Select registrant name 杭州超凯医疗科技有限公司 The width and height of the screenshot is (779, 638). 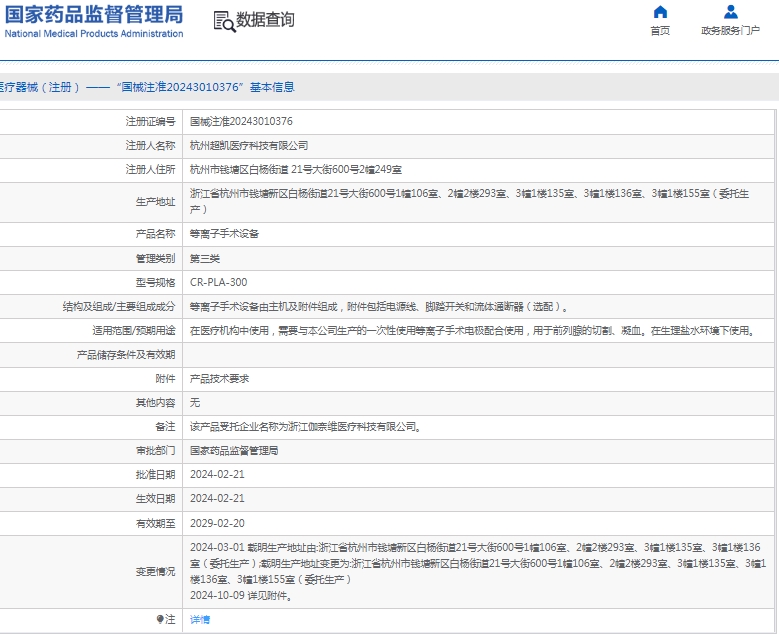[x=249, y=146]
